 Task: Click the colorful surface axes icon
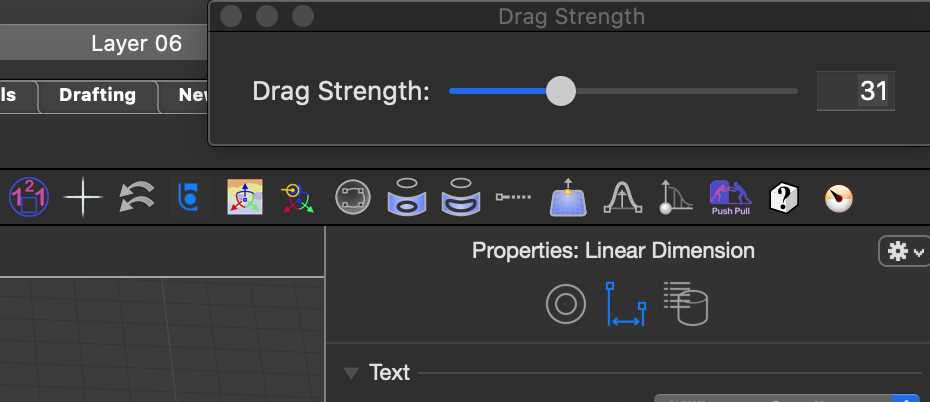(244, 197)
